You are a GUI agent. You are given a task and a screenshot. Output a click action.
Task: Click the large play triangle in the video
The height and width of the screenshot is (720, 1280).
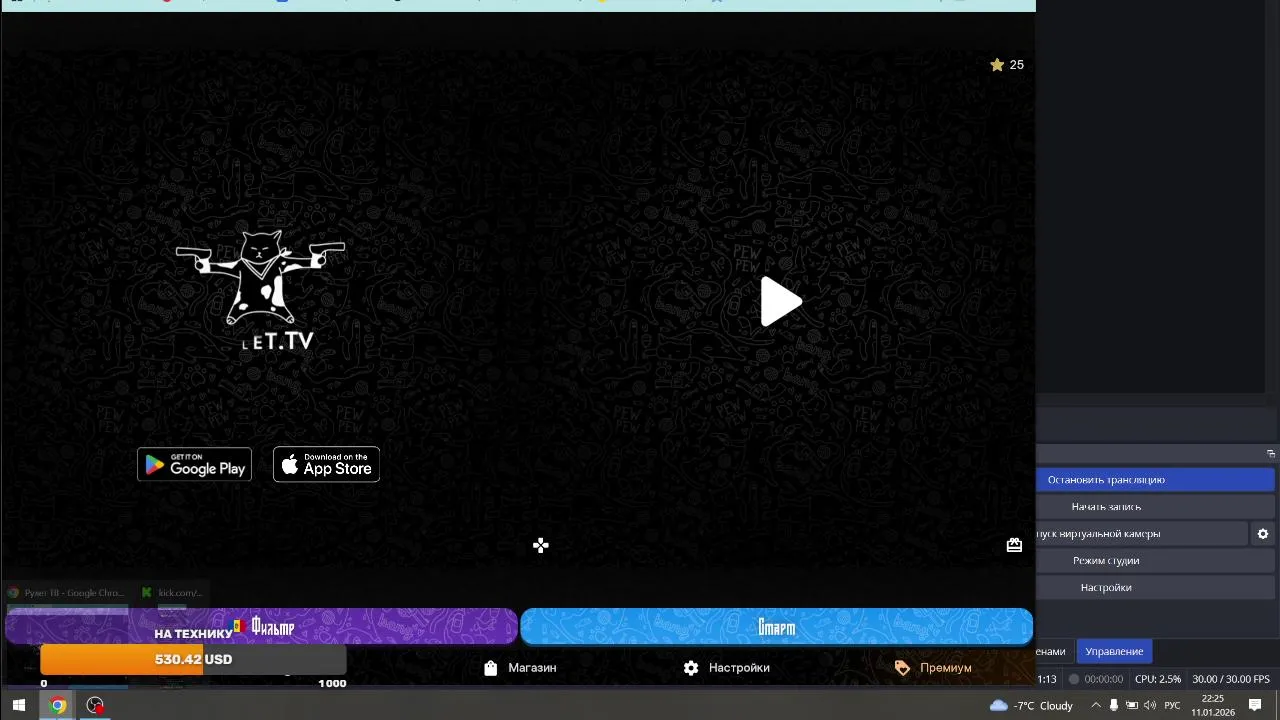[780, 302]
